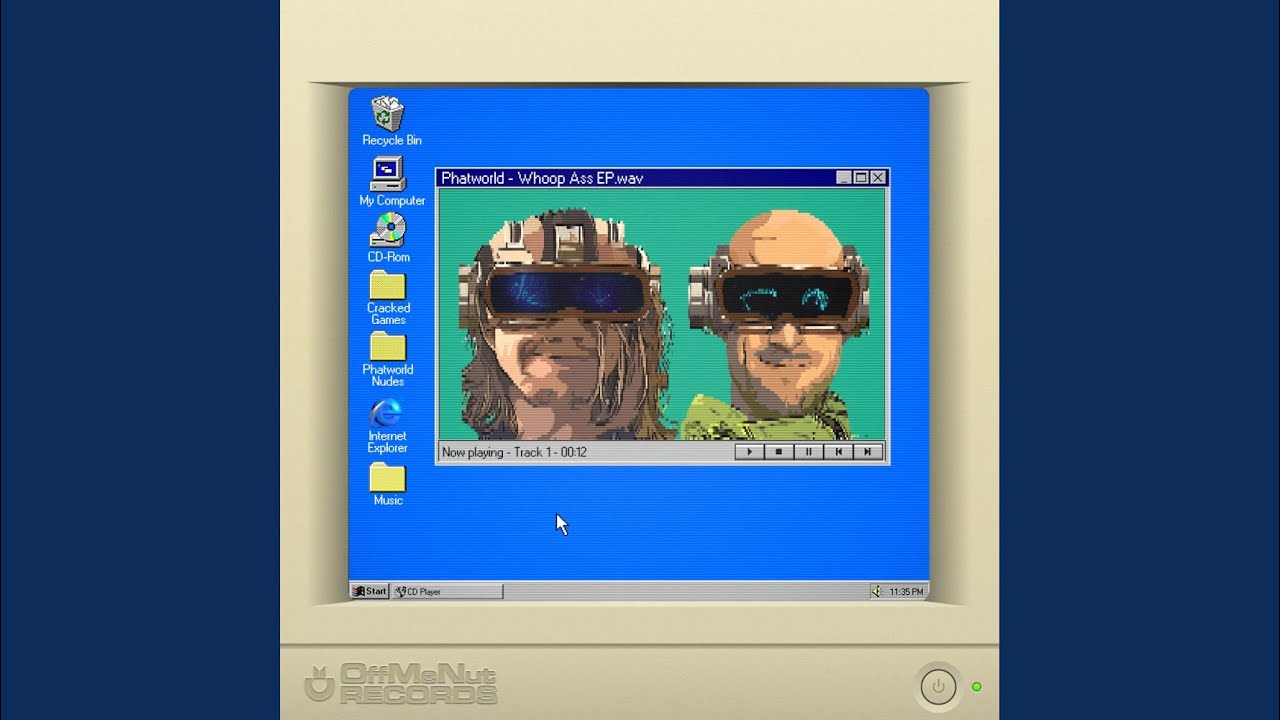Minimize the Phatworld player window

844,178
